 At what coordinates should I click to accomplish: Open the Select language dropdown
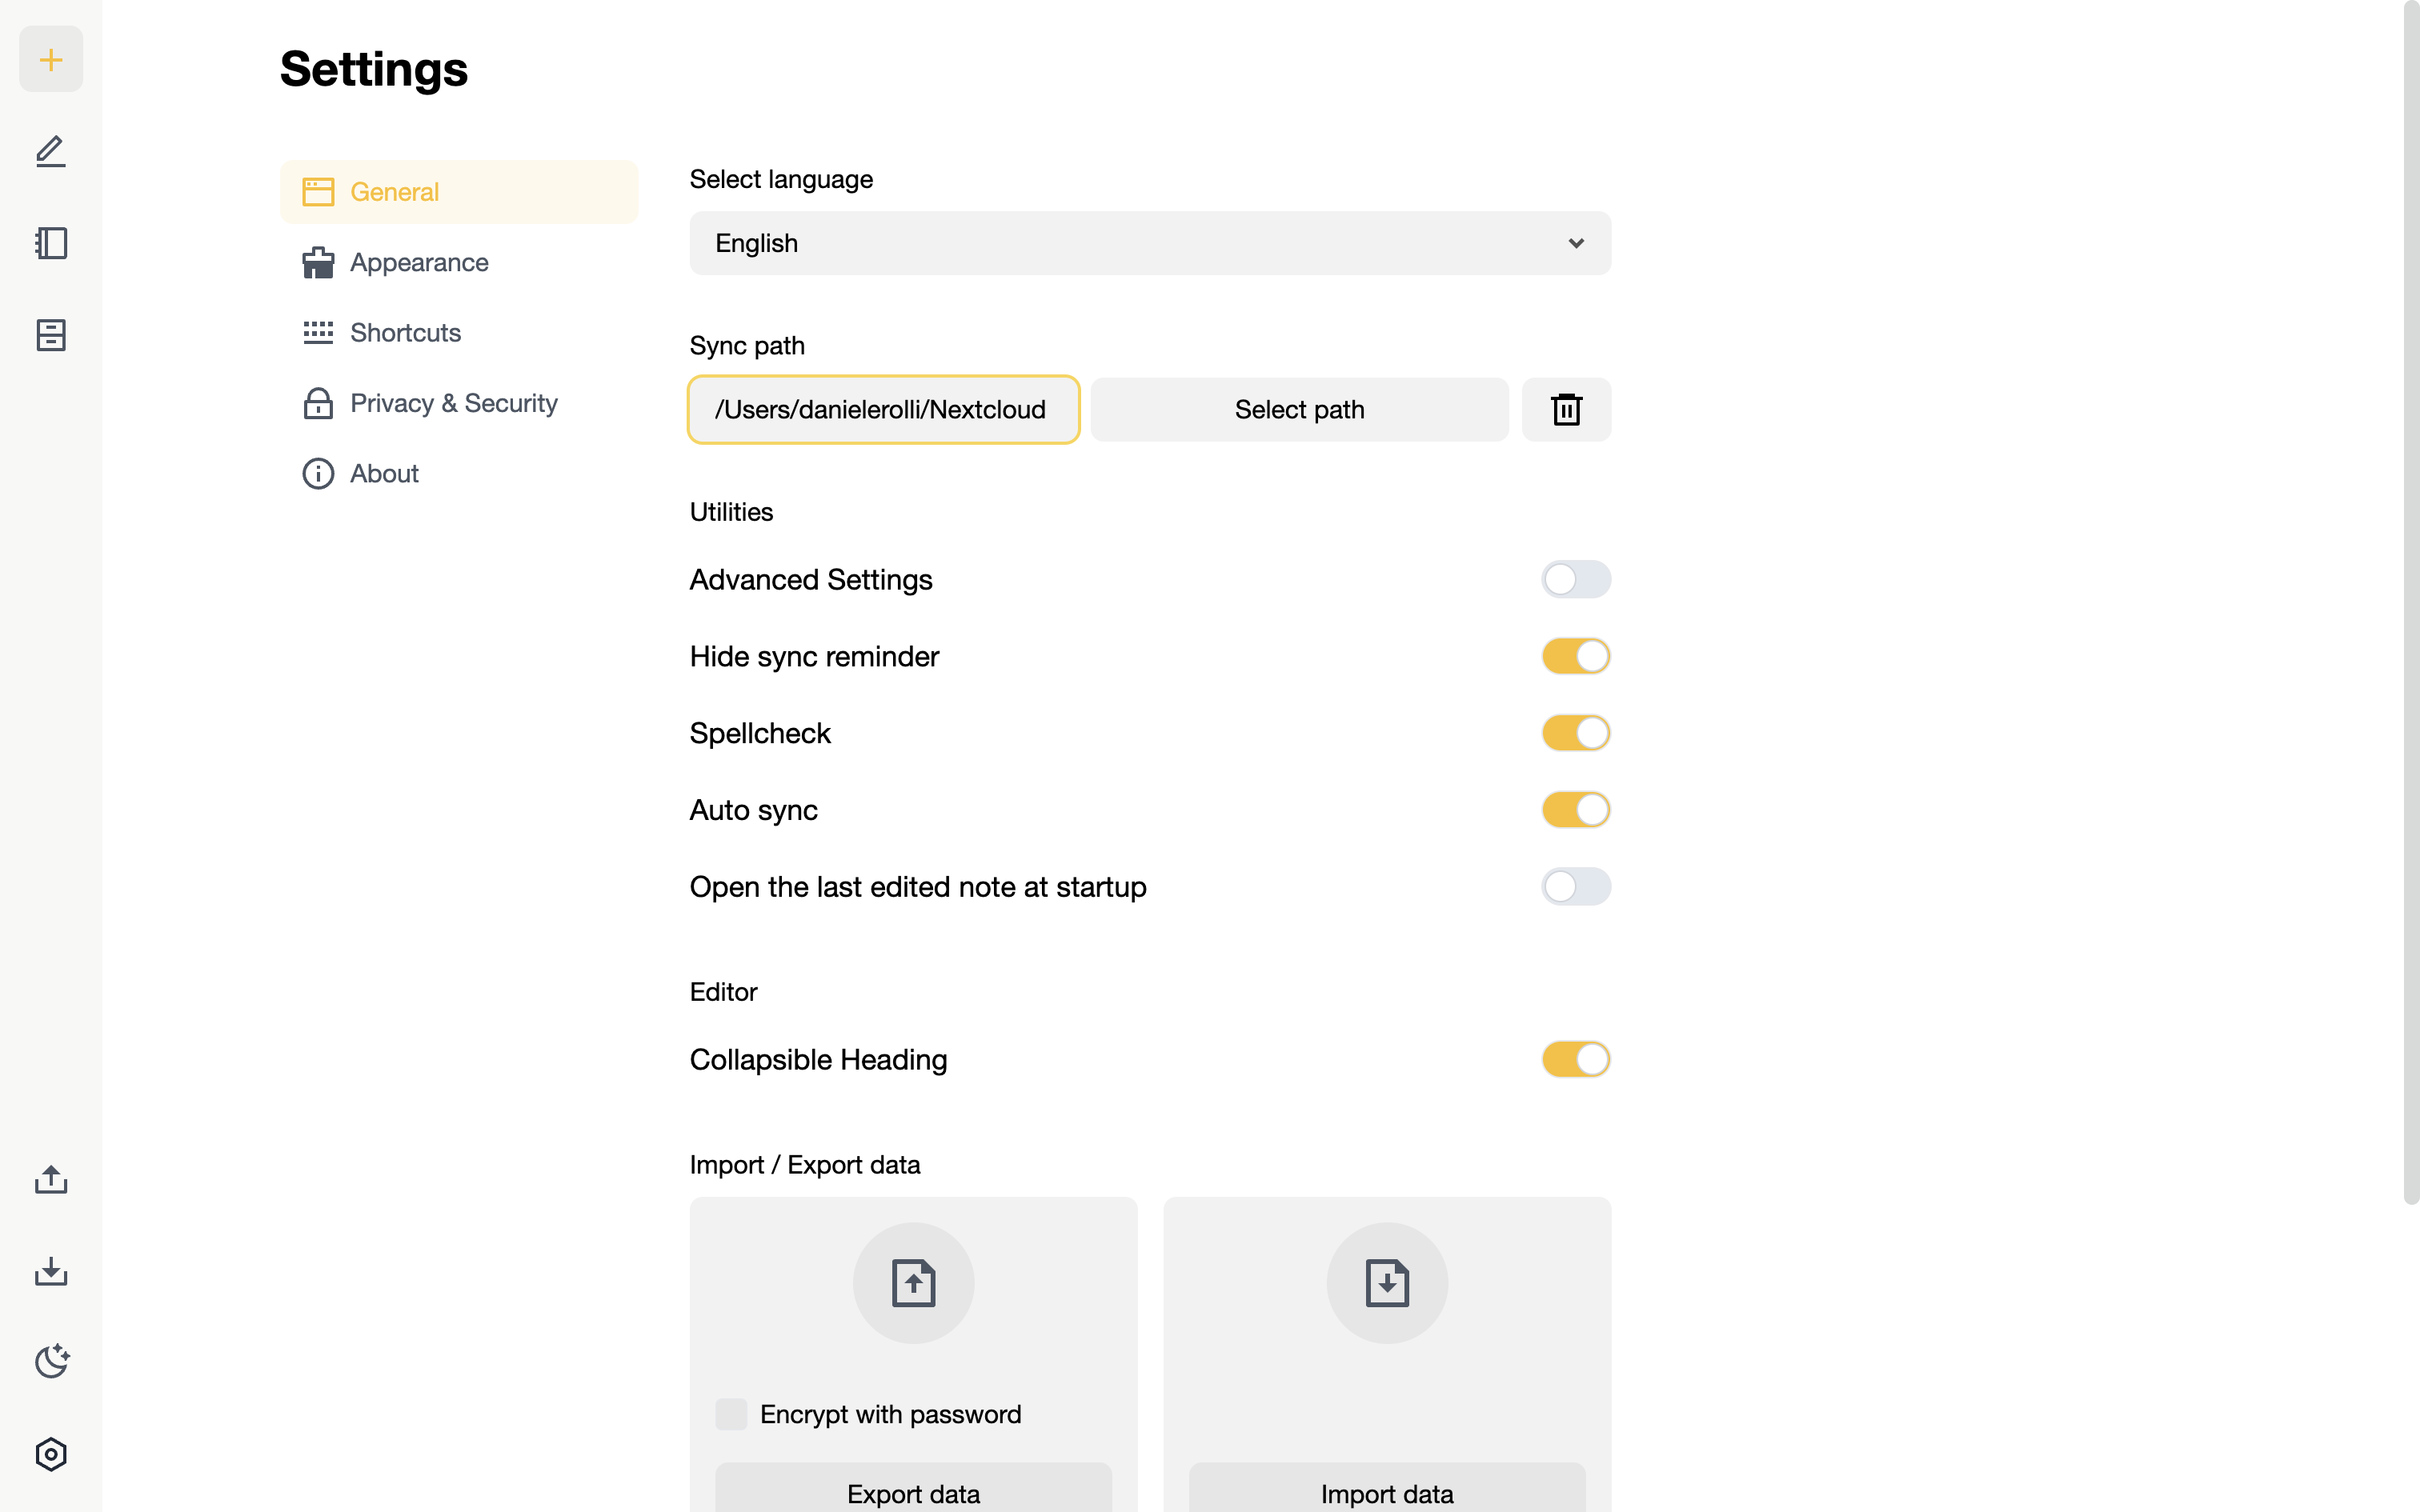[x=1150, y=243]
